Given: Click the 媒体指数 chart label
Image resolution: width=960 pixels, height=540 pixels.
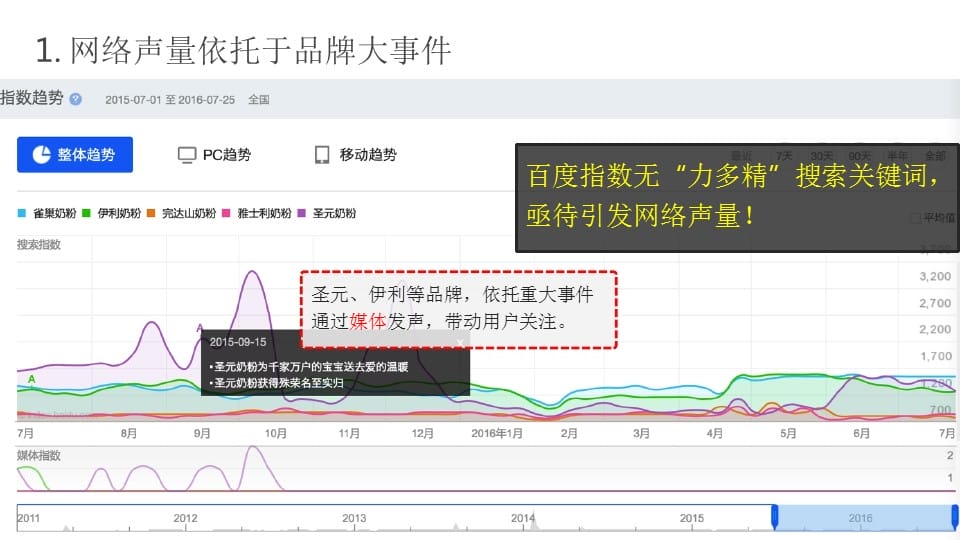Looking at the screenshot, I should pyautogui.click(x=39, y=456).
